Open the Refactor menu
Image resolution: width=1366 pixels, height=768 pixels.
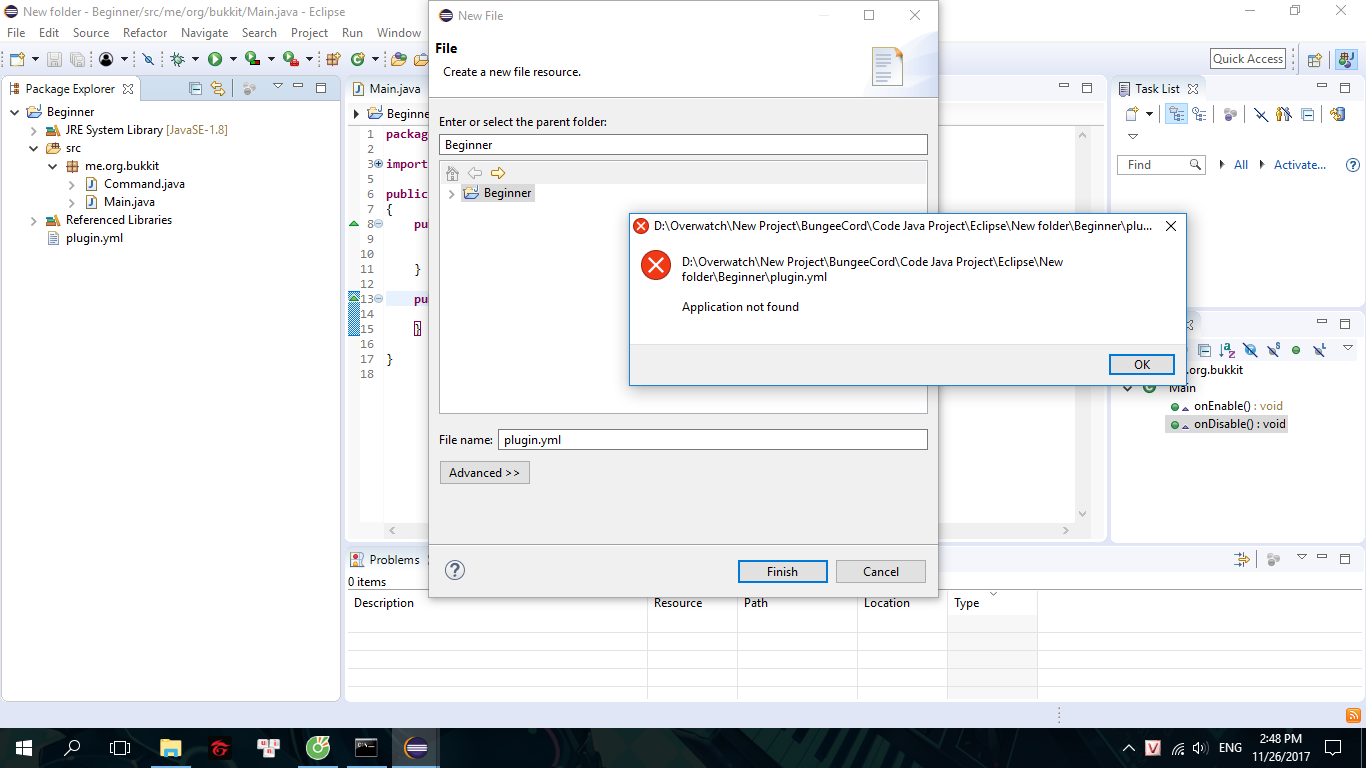(x=145, y=33)
